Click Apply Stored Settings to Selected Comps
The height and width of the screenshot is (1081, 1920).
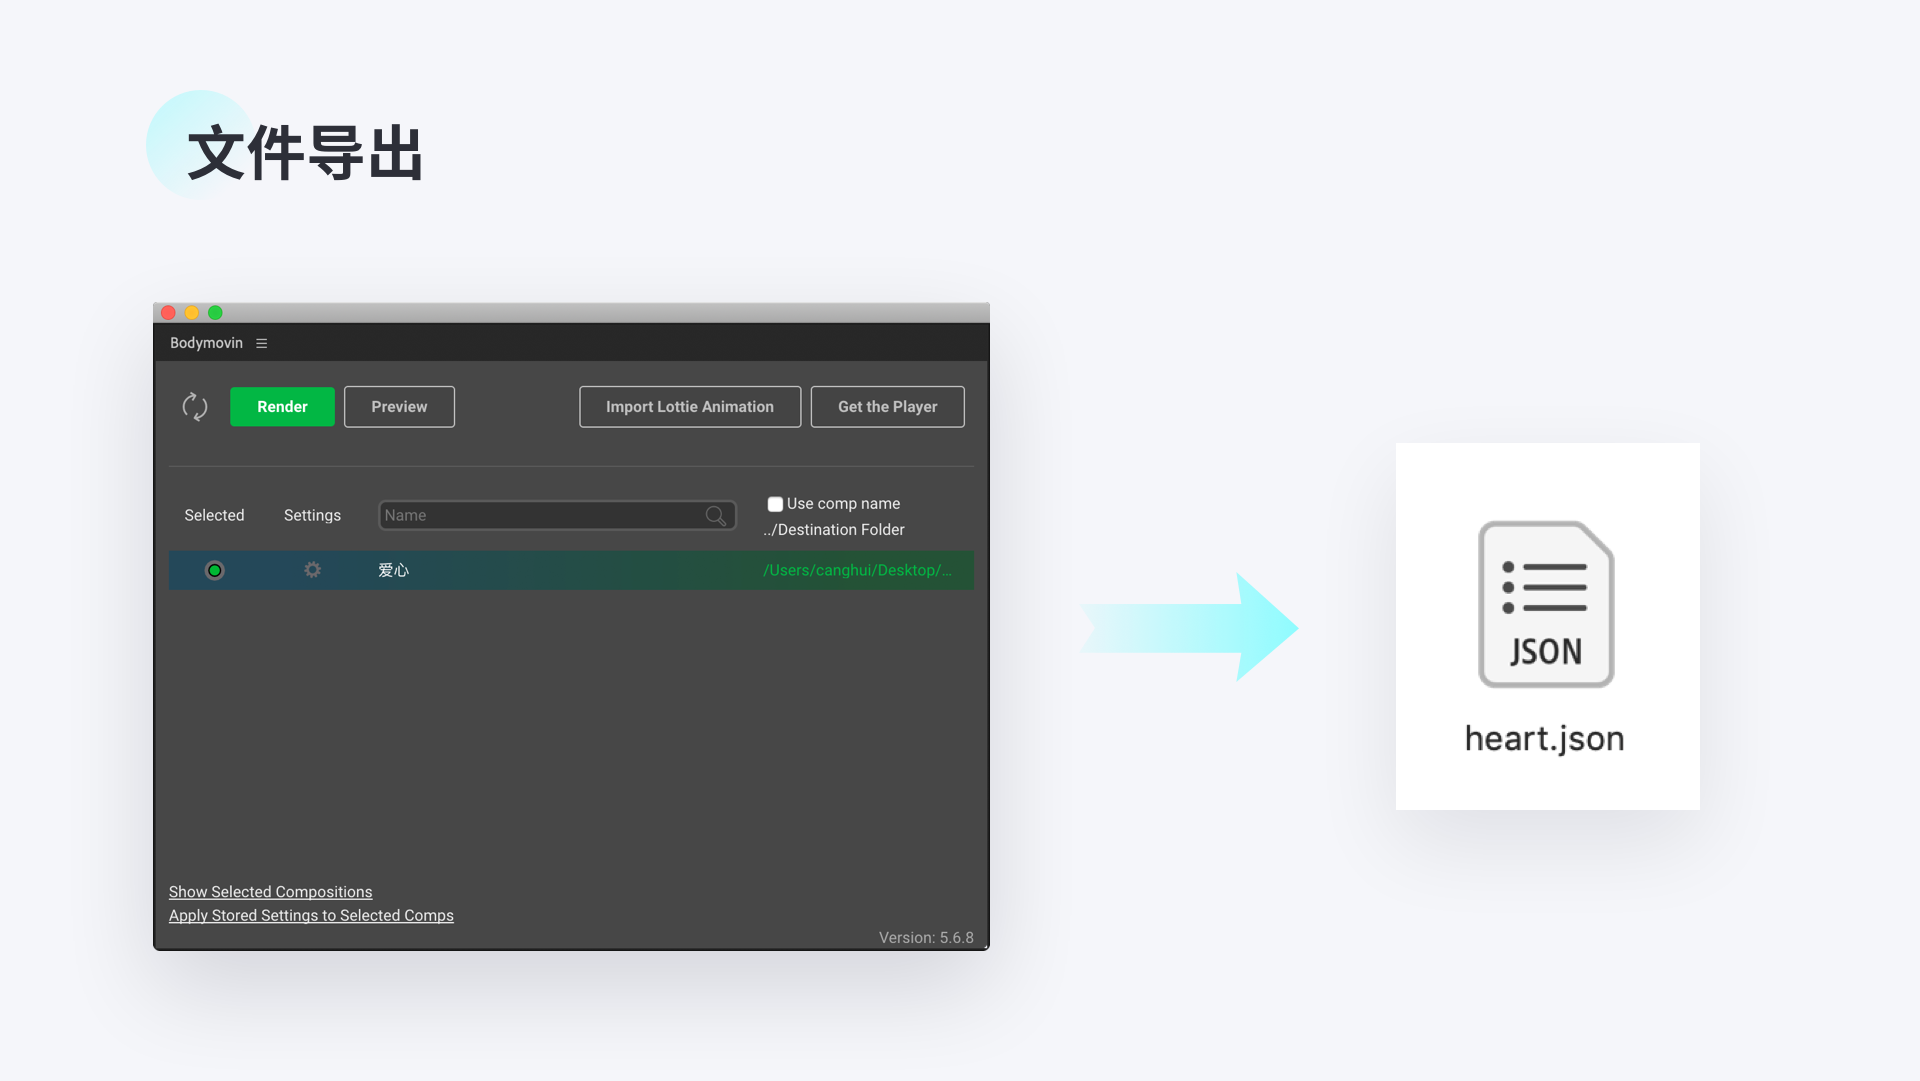tap(311, 916)
